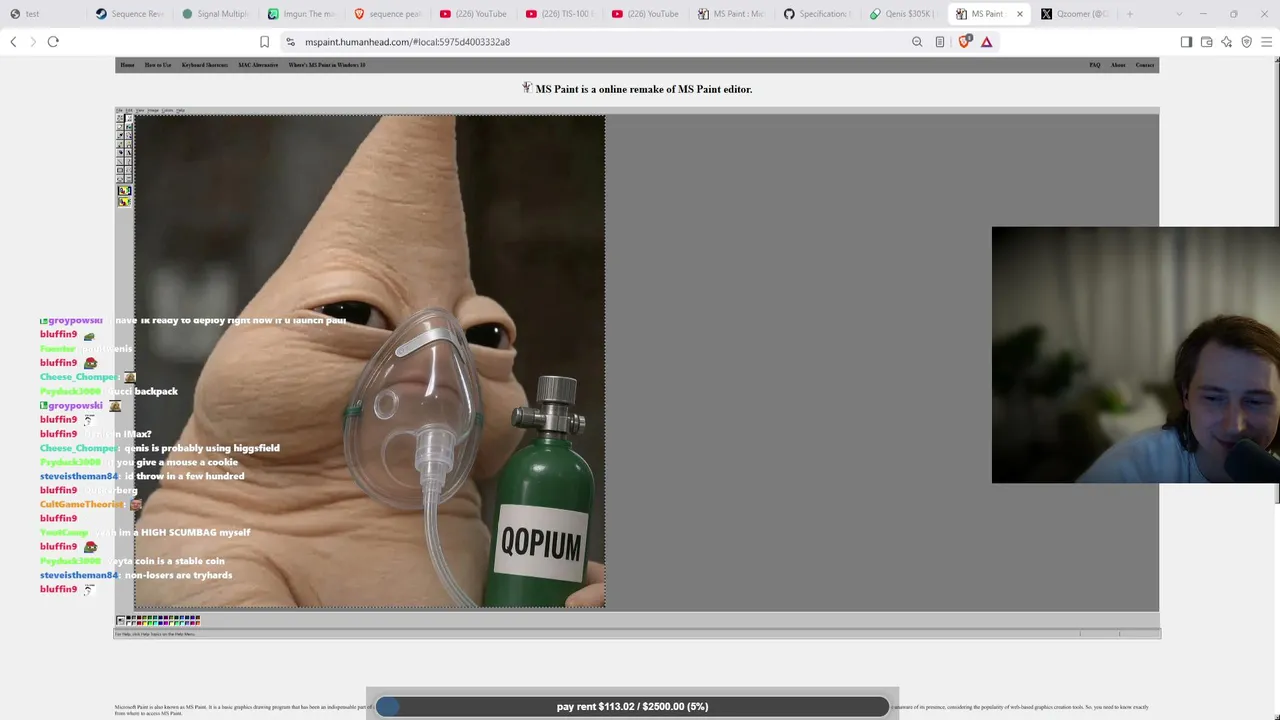Choose the transparent selection option
This screenshot has height=720, width=1280.
tap(125, 202)
